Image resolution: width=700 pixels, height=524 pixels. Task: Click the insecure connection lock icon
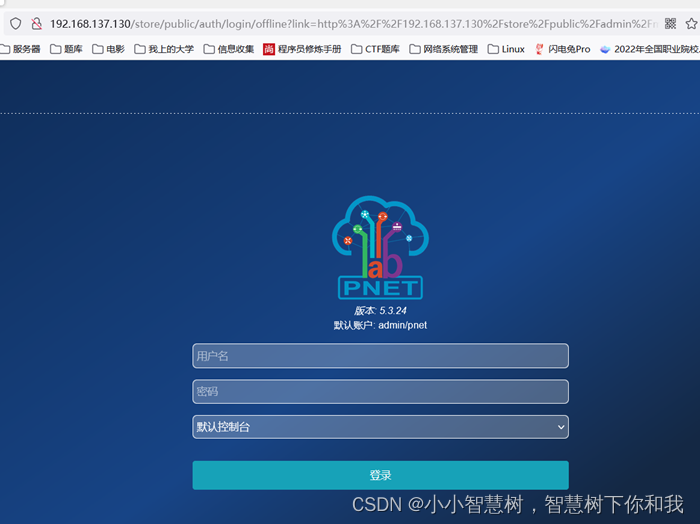(x=37, y=24)
